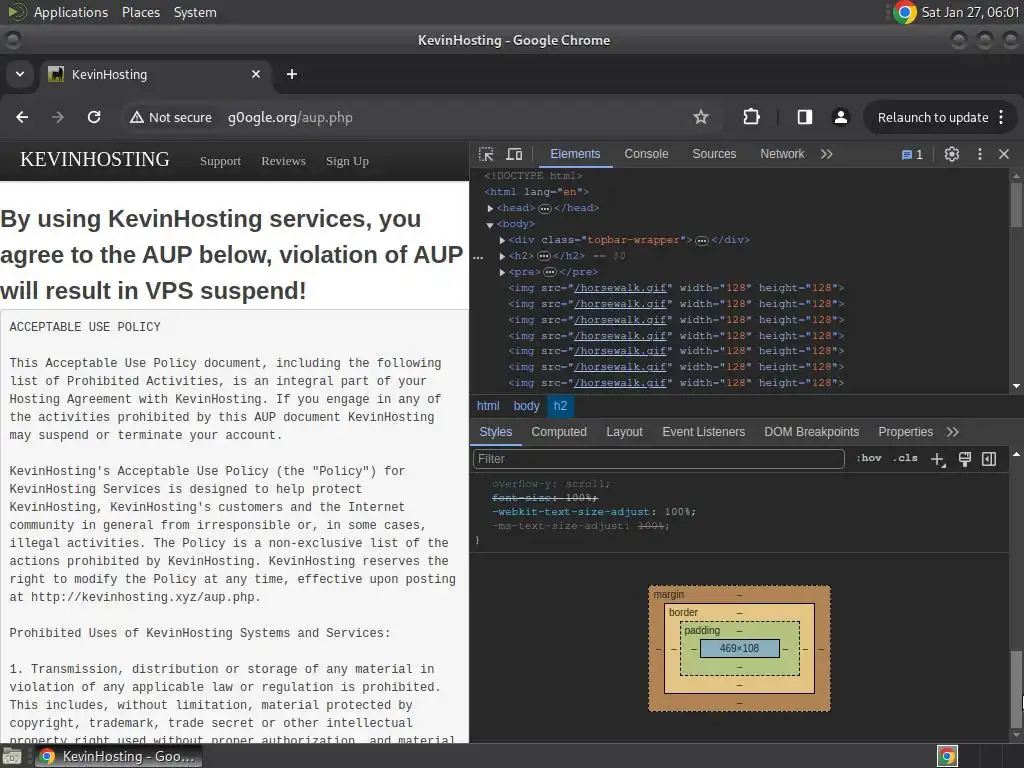The width and height of the screenshot is (1024, 768).
Task: Open the tab search dropdown arrow
Action: coord(20,74)
